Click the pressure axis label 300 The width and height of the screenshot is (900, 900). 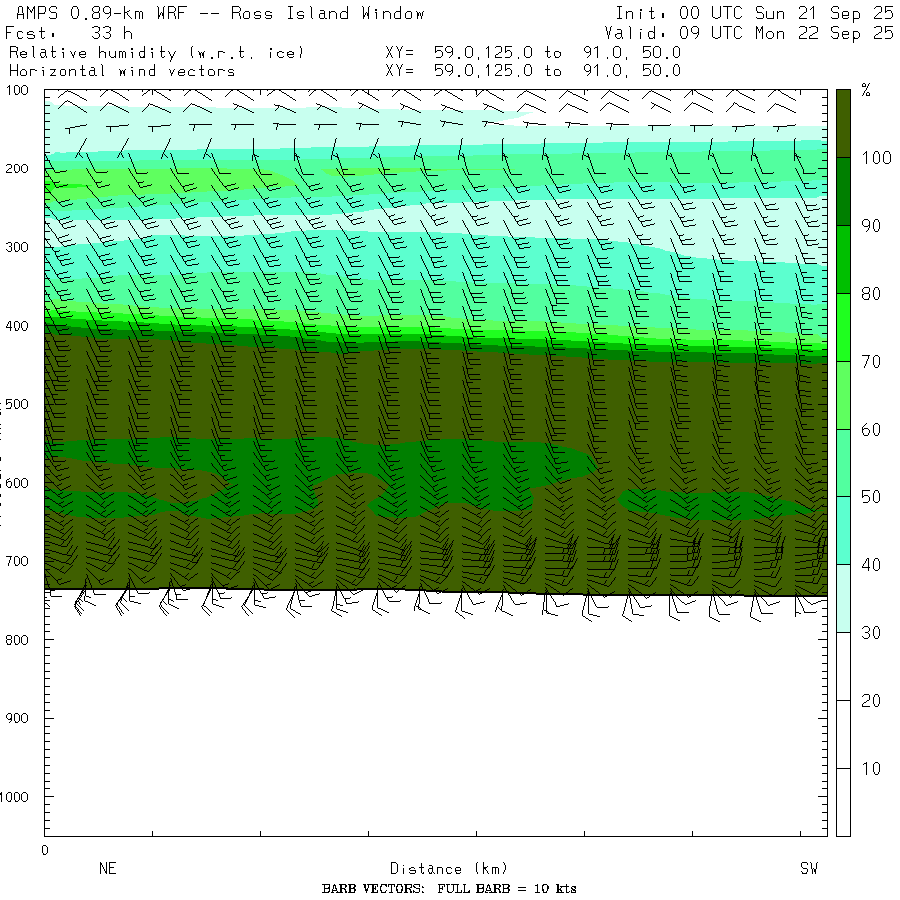pos(17,247)
